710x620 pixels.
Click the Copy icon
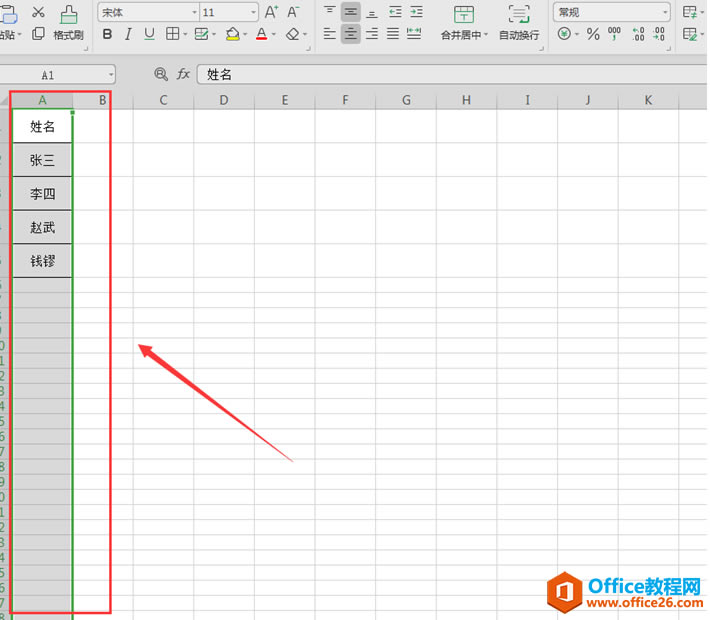[x=38, y=34]
